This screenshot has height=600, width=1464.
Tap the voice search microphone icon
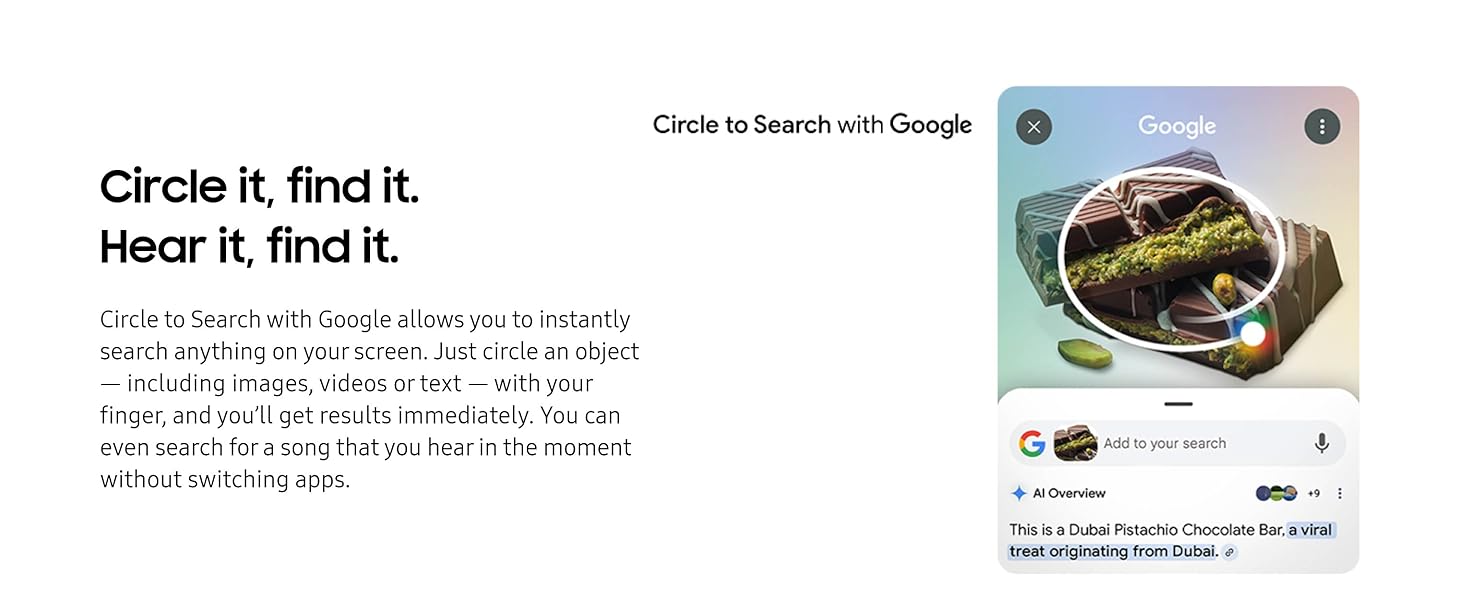(1322, 443)
